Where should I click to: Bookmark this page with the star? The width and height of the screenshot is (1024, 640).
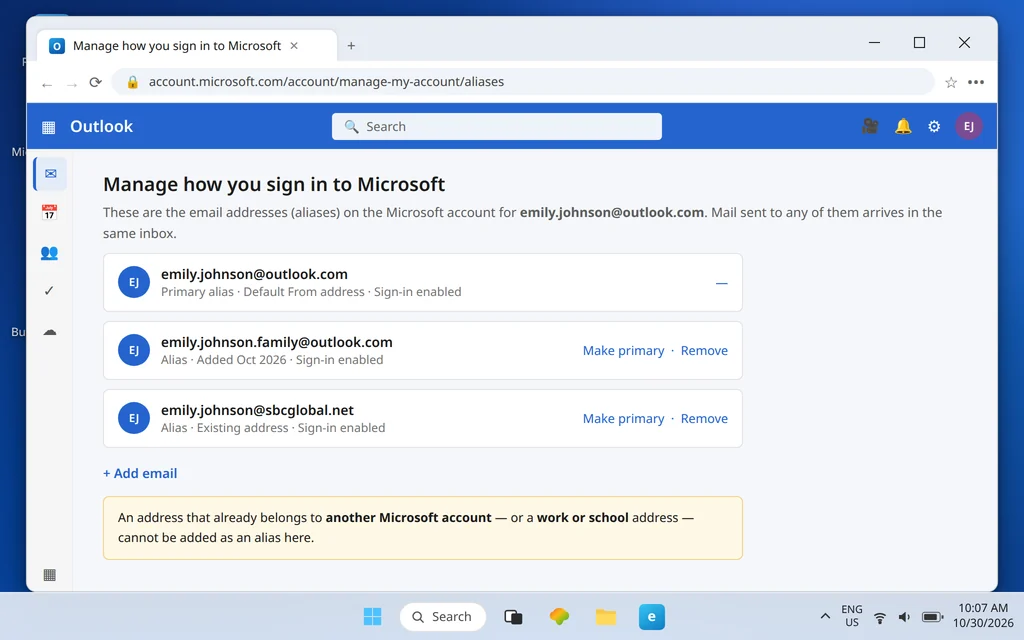coord(951,82)
